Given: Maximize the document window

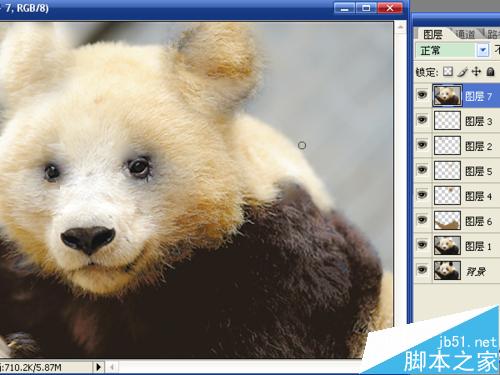Looking at the screenshot, I should pyautogui.click(x=366, y=8).
